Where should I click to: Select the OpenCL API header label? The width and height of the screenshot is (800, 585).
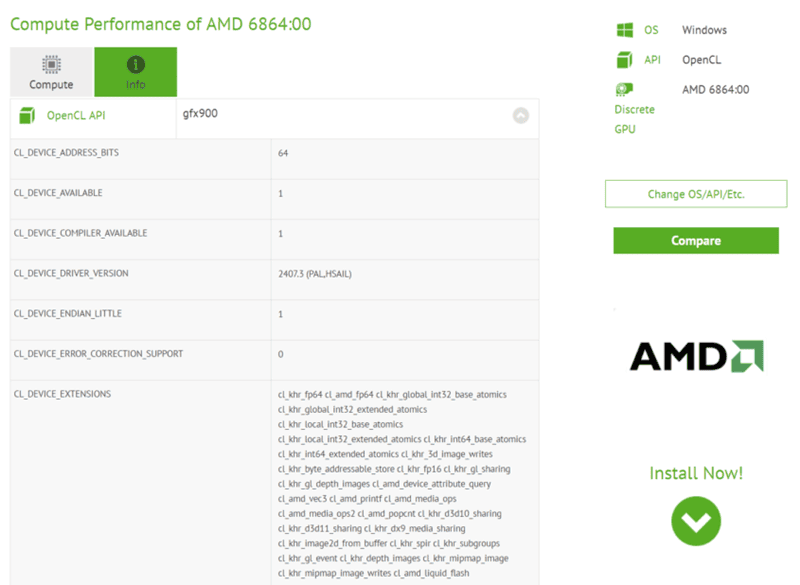76,116
